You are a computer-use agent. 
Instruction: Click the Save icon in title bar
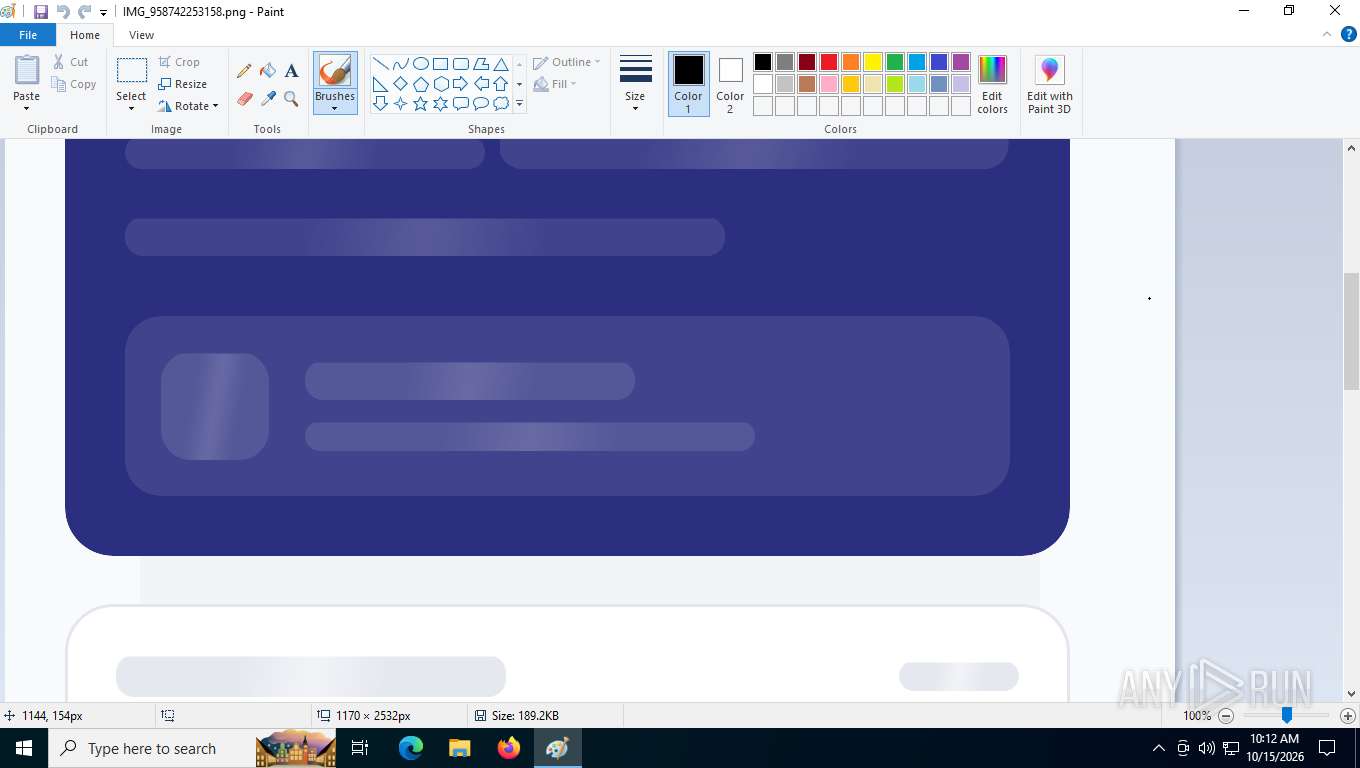click(x=41, y=12)
